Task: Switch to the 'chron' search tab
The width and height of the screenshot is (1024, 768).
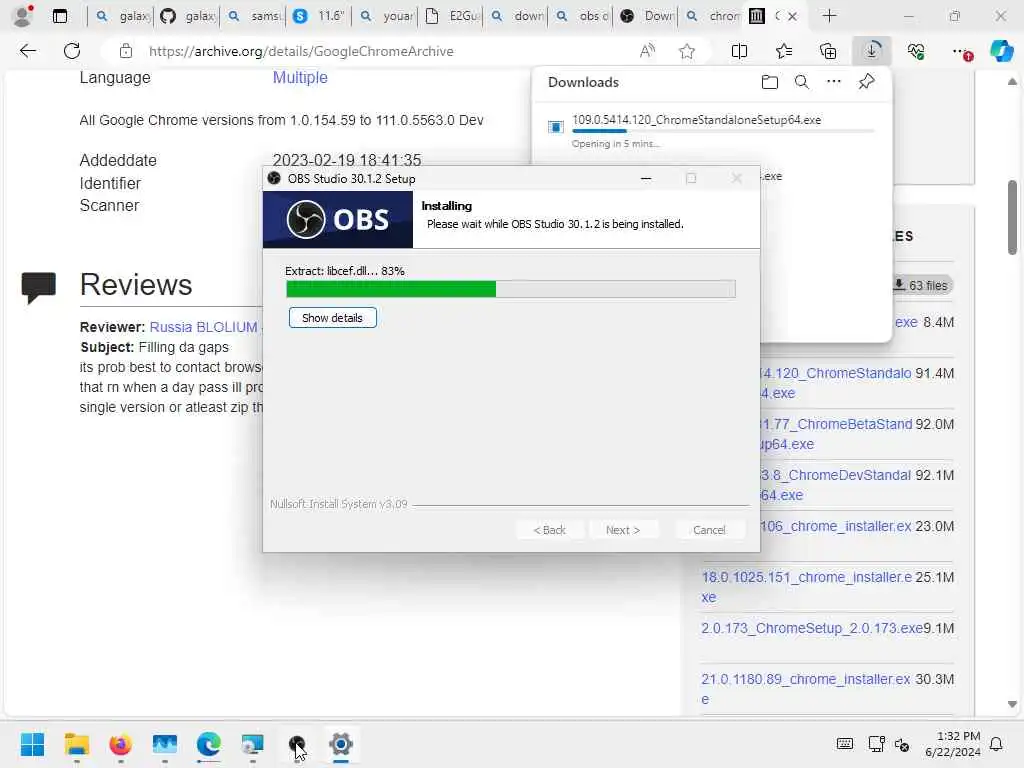Action: point(712,16)
